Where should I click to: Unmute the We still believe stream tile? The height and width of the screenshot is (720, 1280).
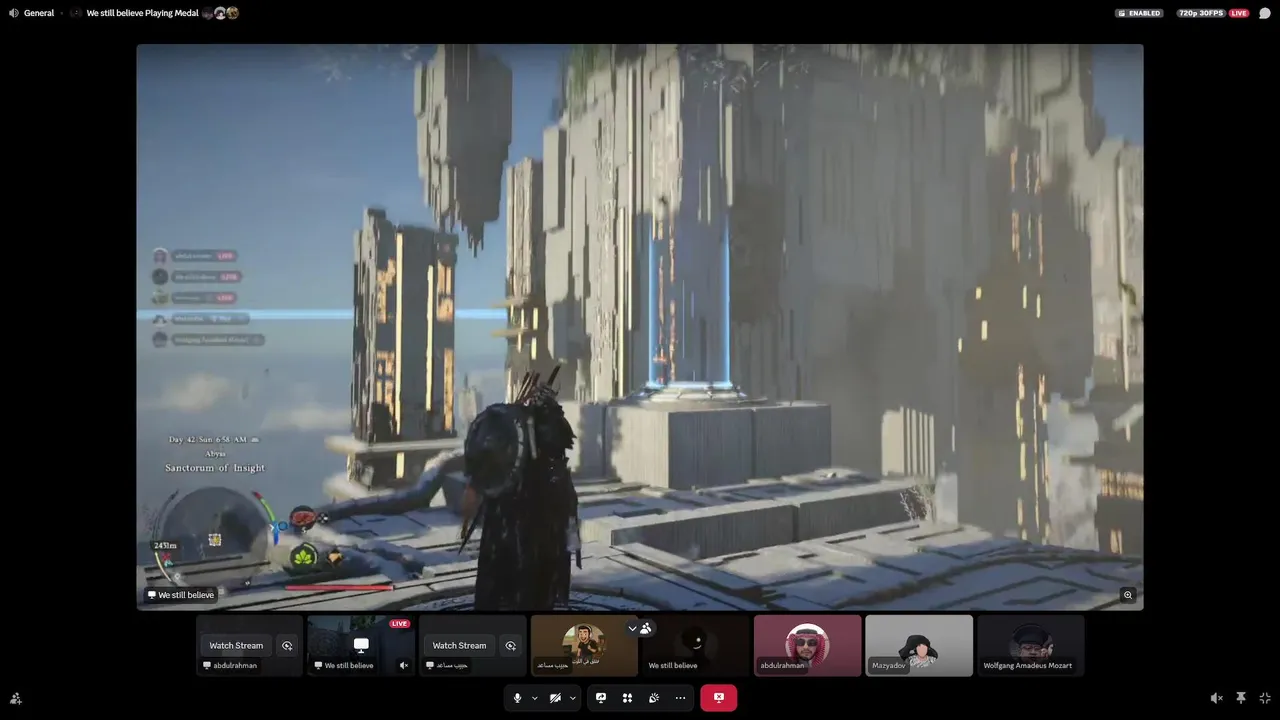(x=404, y=665)
